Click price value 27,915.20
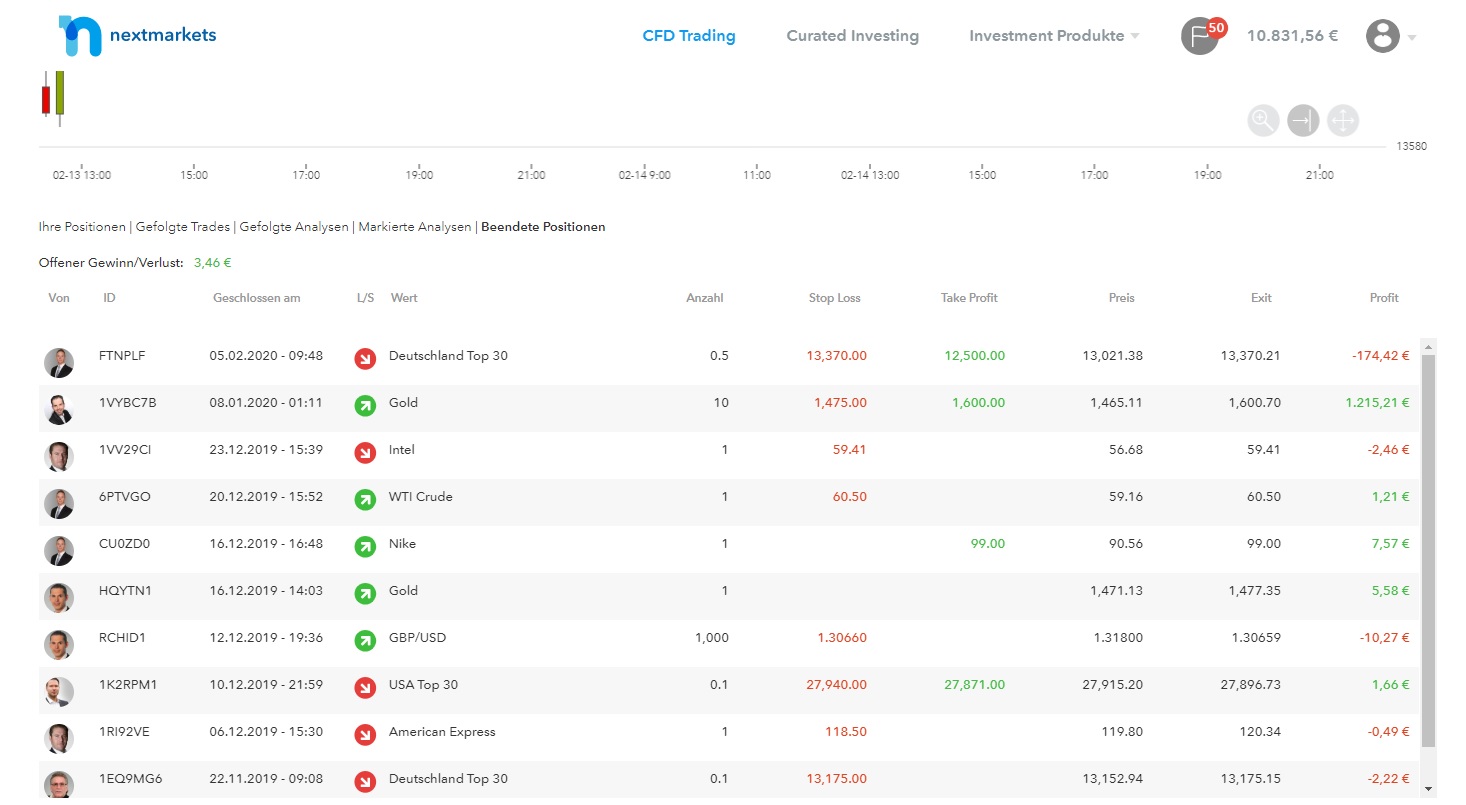The image size is (1466, 805). [x=1112, y=685]
